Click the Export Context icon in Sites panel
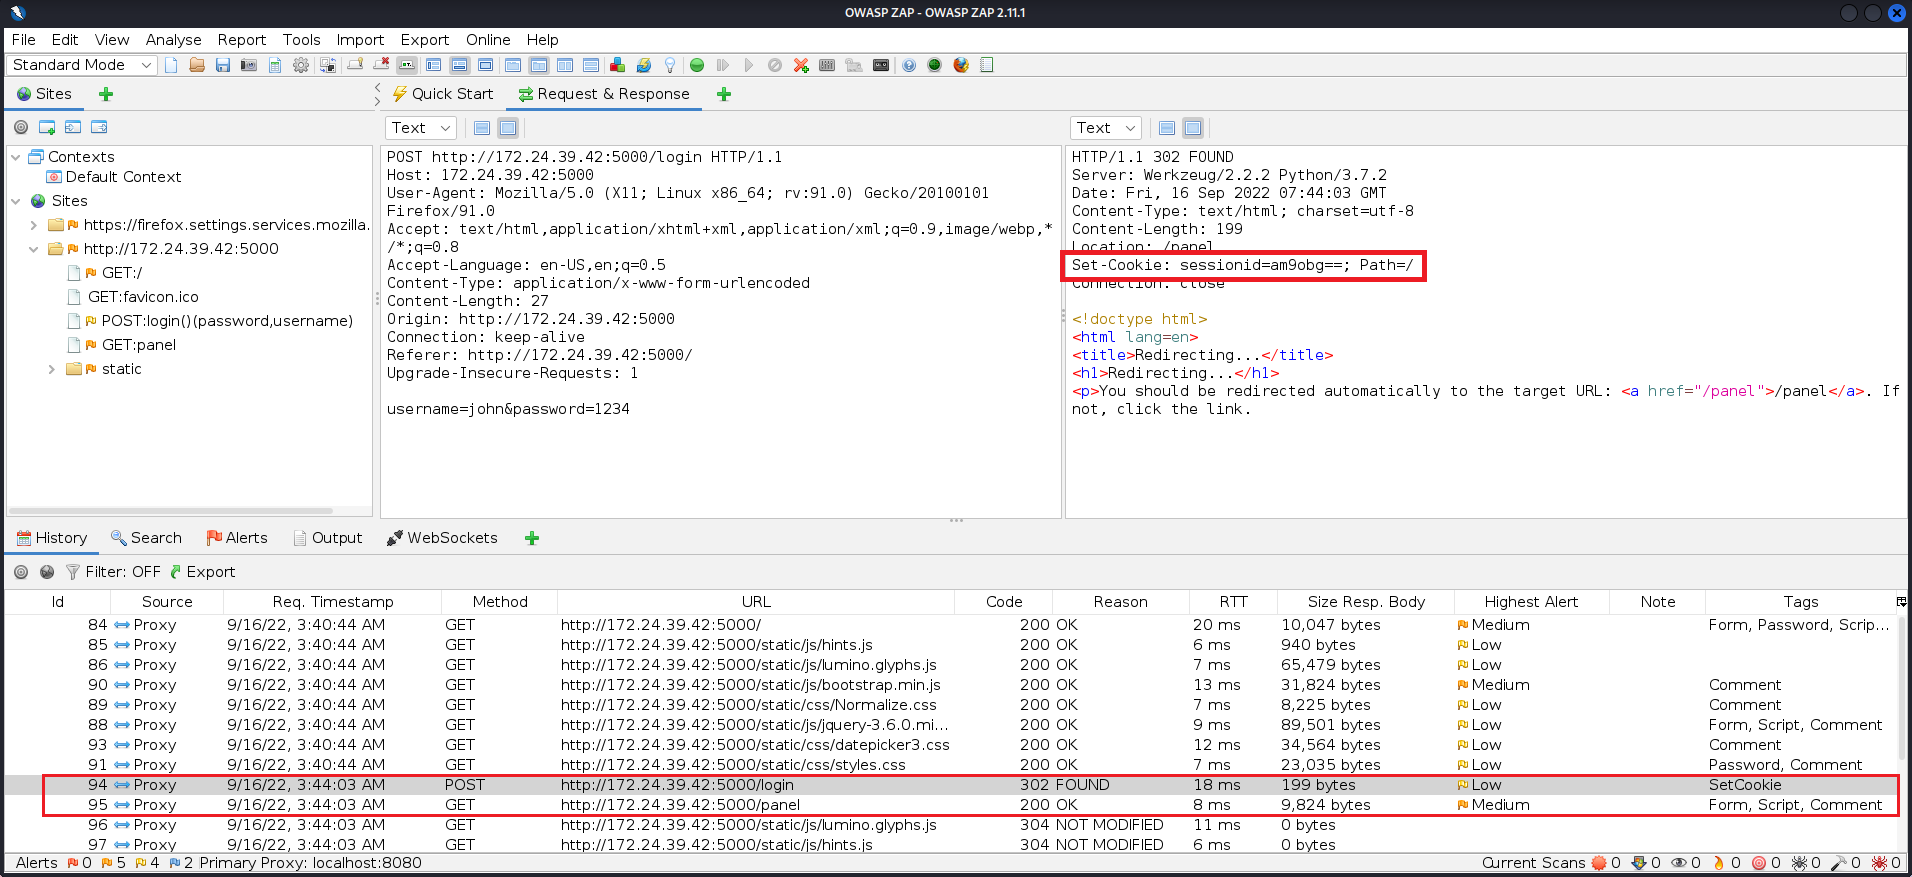The height and width of the screenshot is (877, 1912). [x=99, y=127]
